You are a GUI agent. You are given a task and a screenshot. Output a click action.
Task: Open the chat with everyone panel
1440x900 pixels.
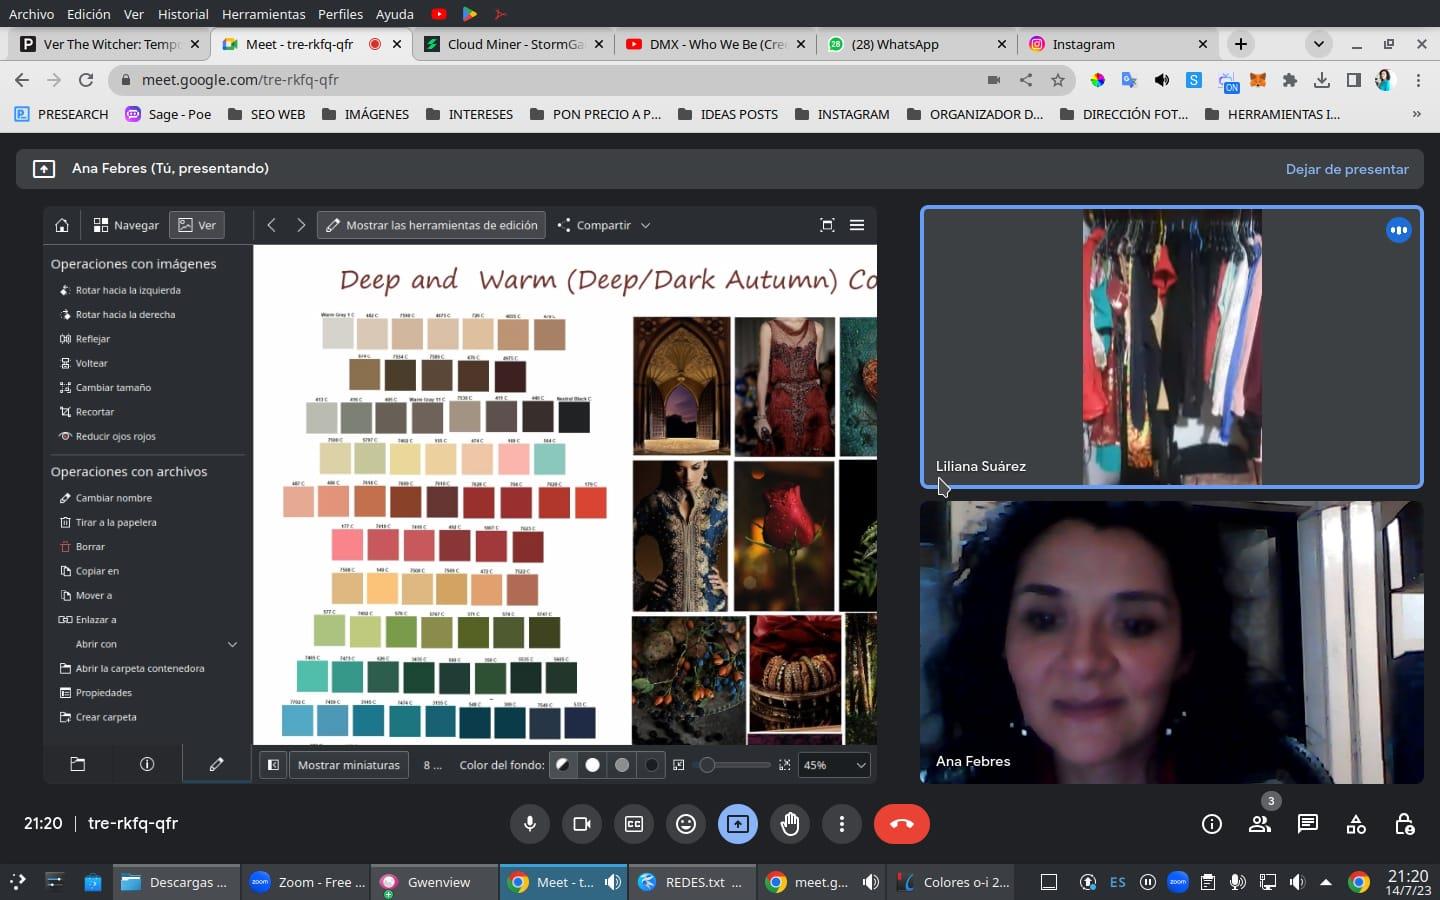1307,824
